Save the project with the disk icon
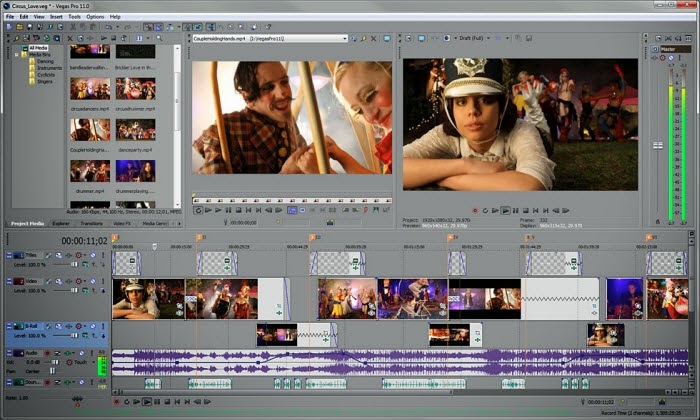Screen dimensions: 700x420 29,27
